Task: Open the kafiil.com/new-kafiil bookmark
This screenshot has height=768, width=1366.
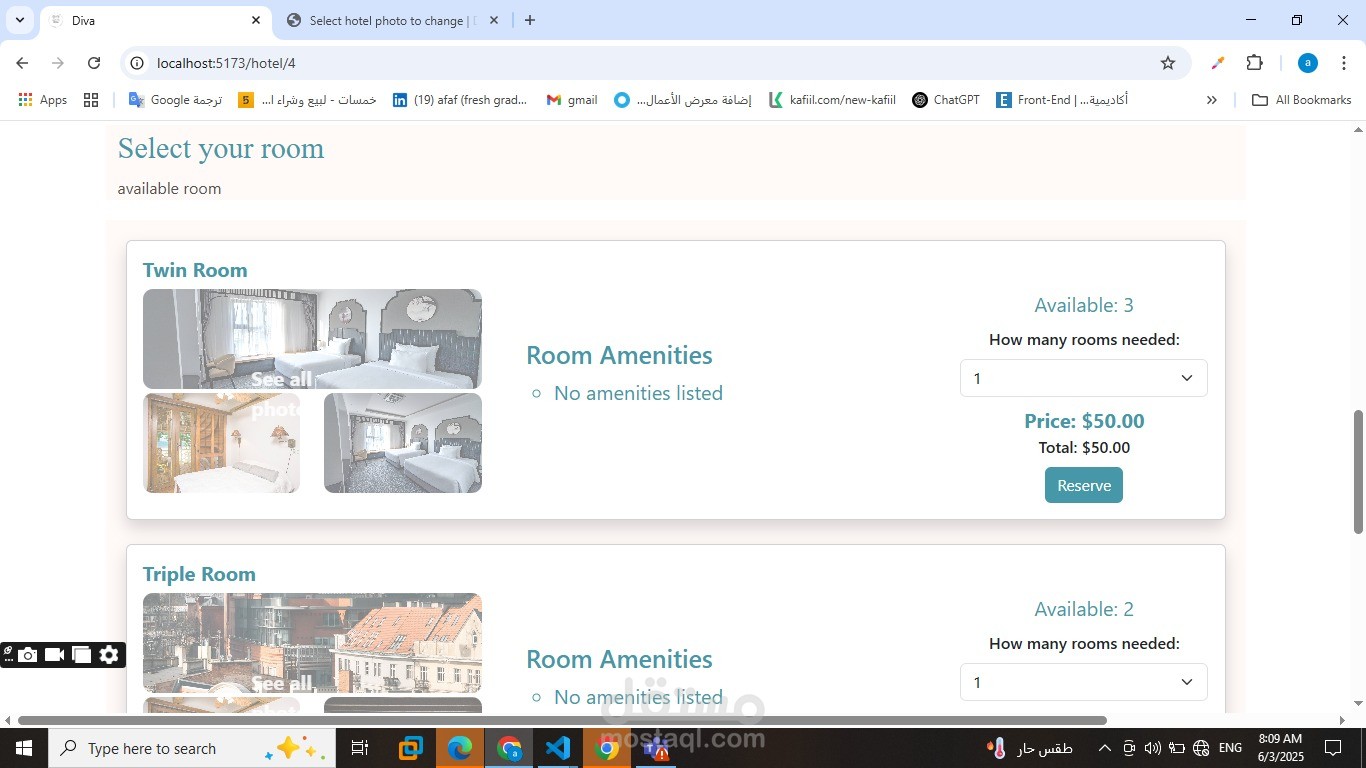Action: (x=832, y=100)
